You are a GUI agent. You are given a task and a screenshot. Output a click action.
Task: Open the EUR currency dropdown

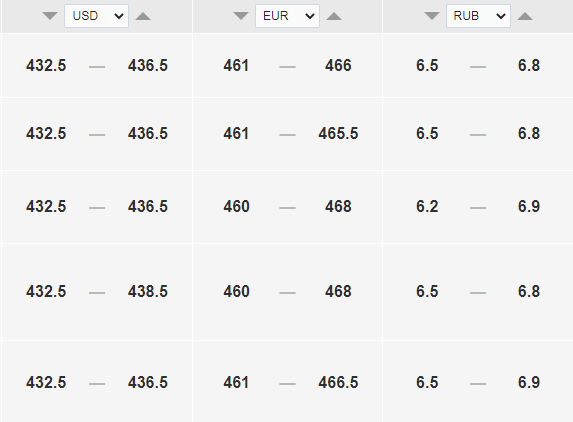(287, 16)
